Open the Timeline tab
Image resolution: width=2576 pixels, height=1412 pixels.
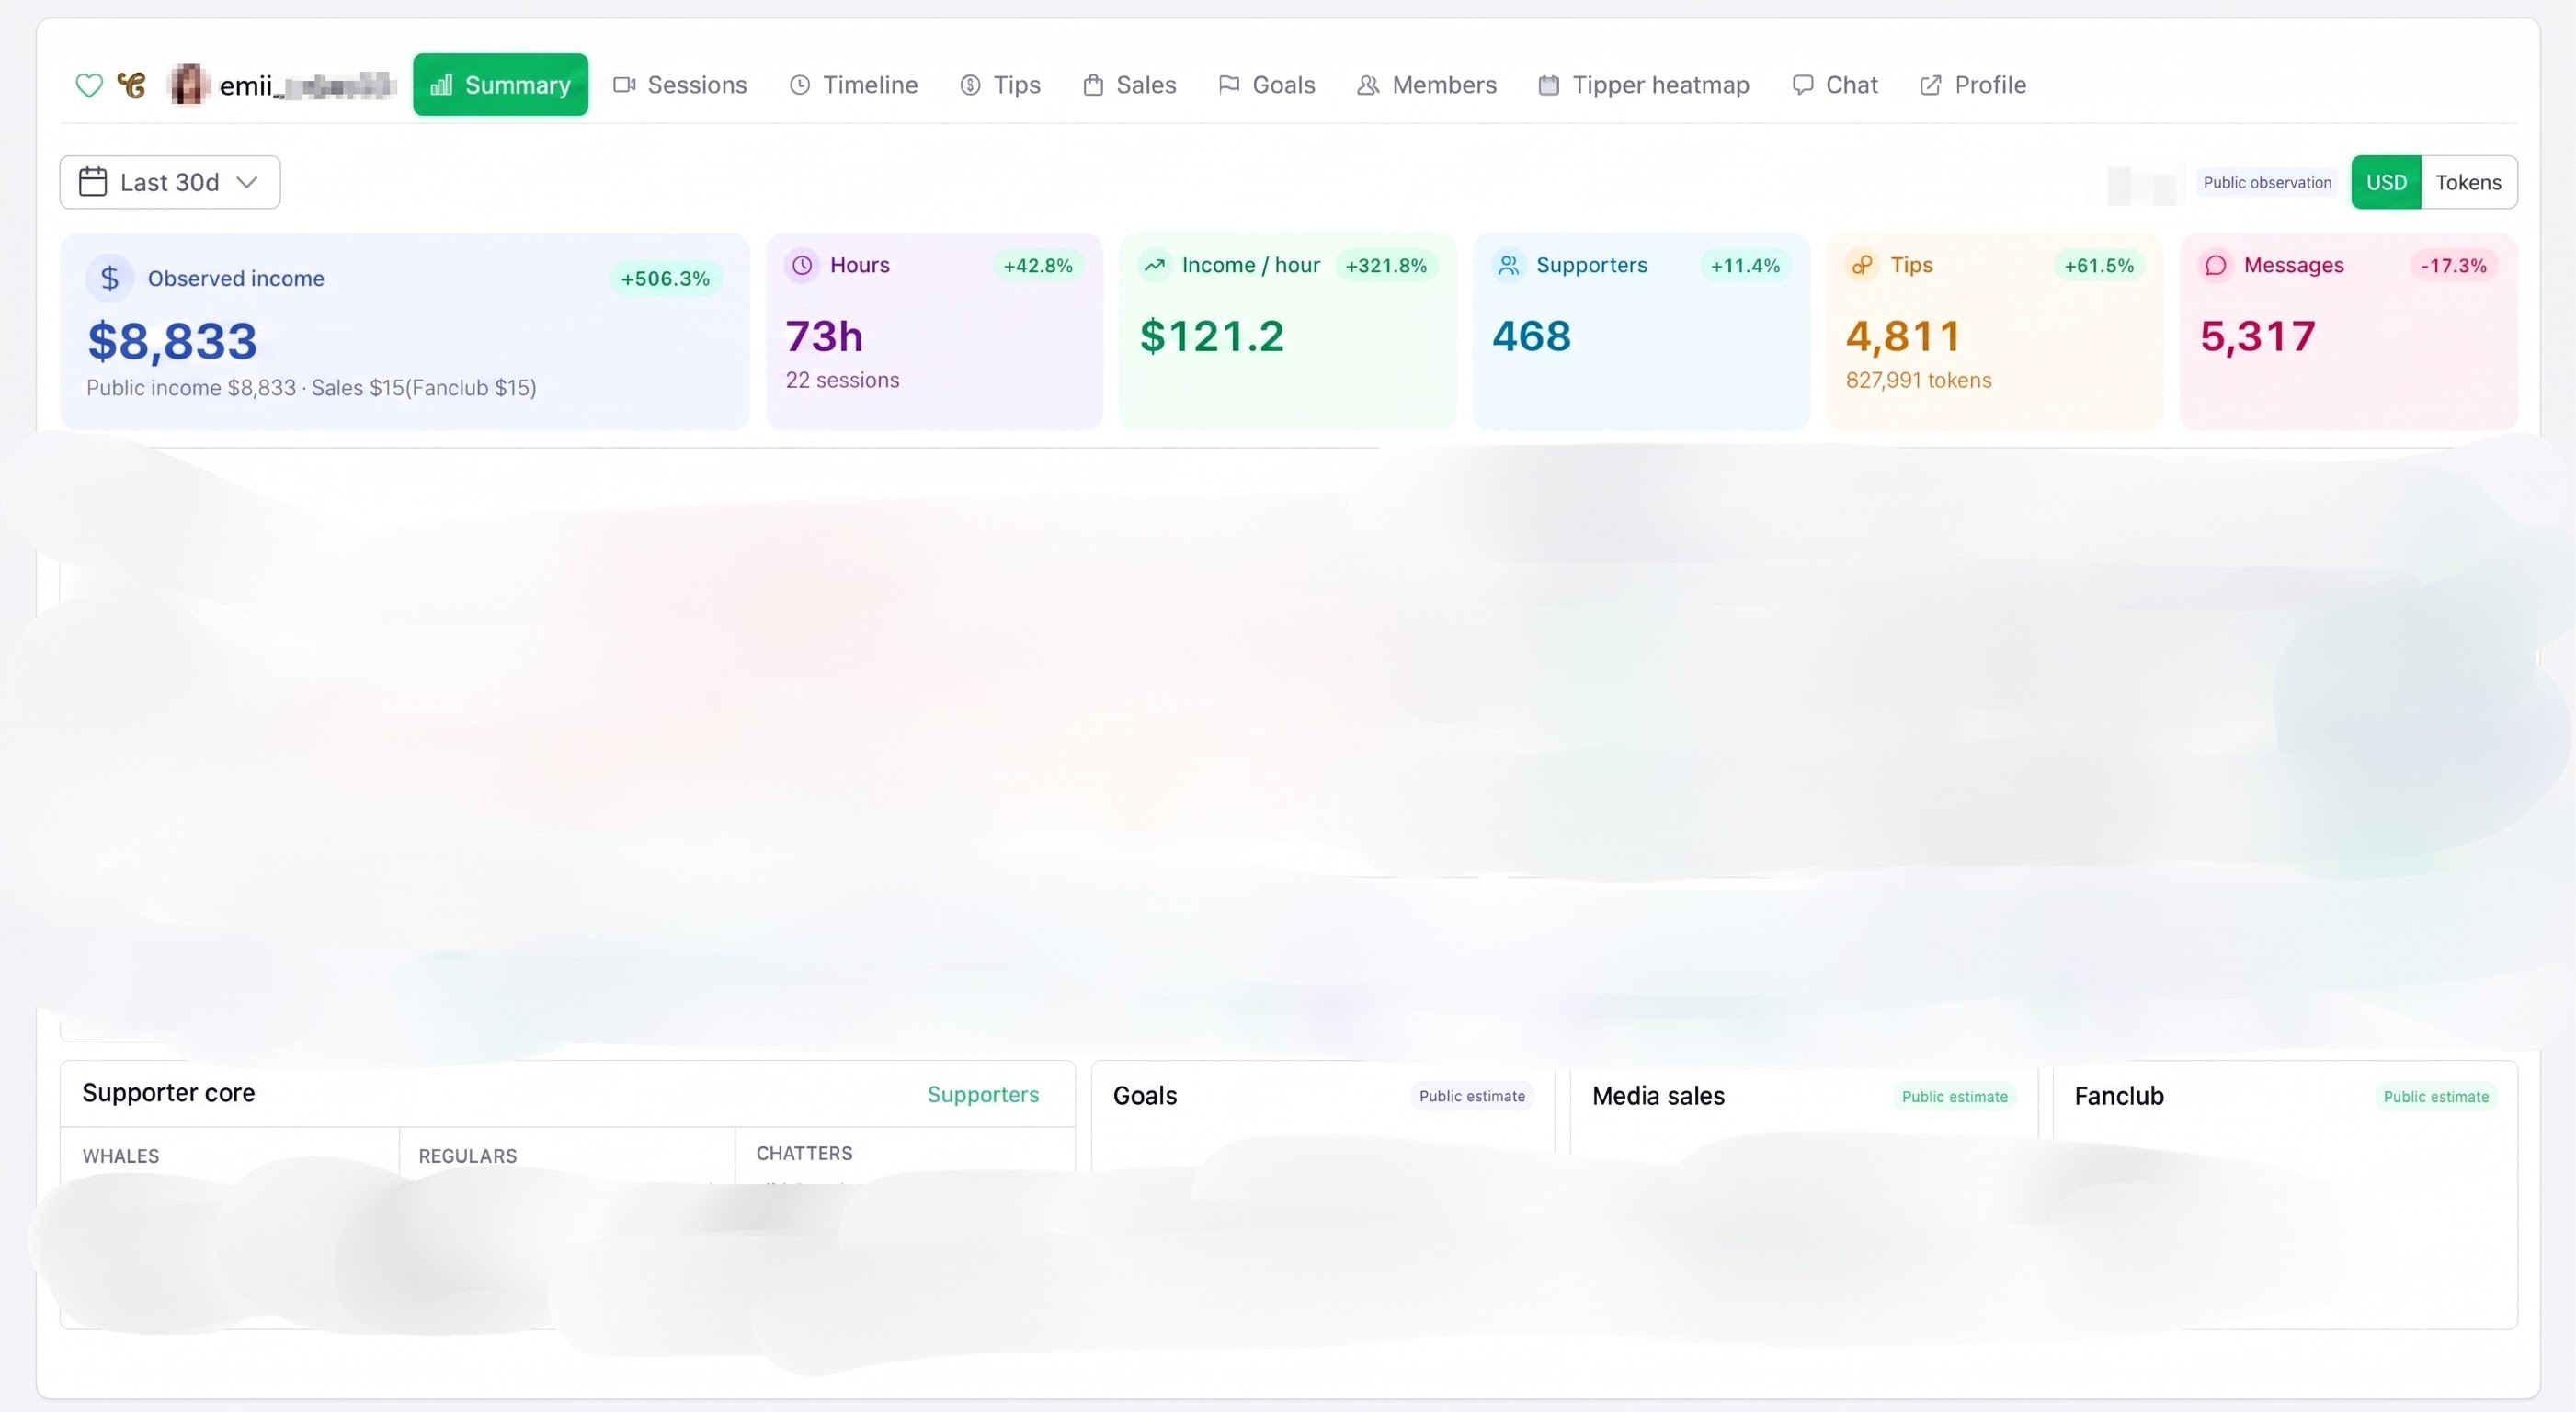[853, 85]
